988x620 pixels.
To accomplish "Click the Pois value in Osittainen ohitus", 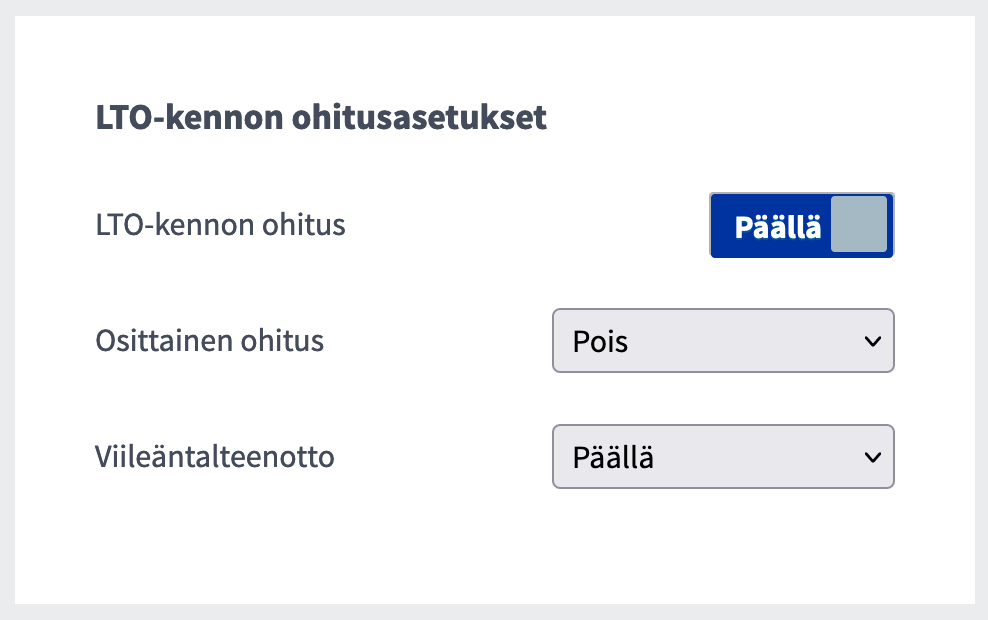I will pos(601,341).
